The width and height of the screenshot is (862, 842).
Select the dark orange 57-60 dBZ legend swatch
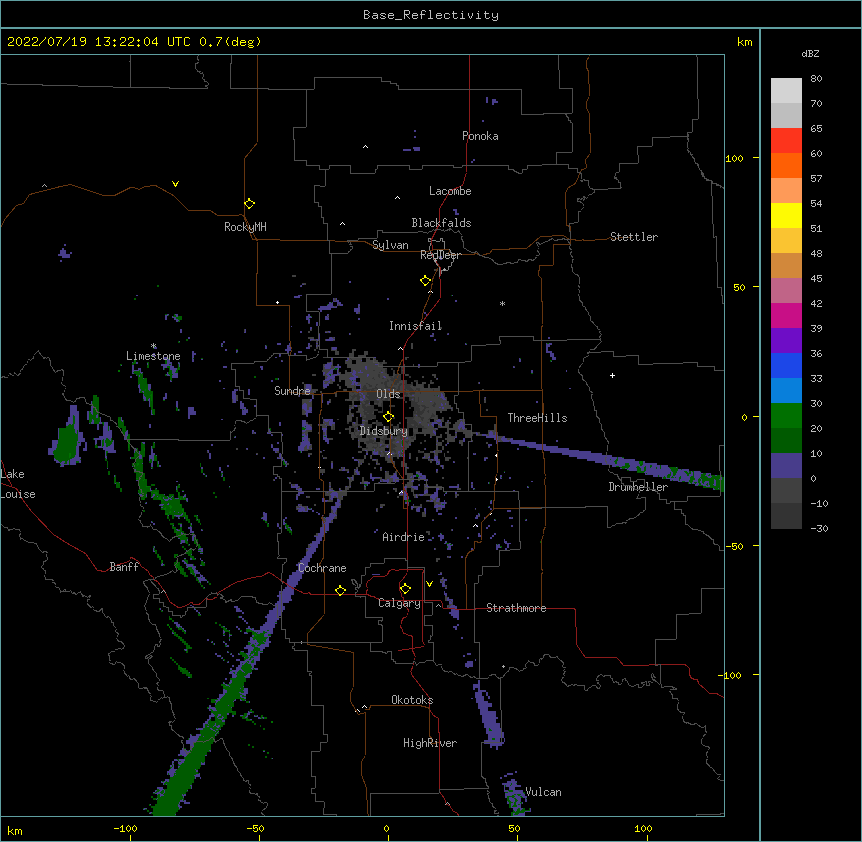[x=786, y=165]
